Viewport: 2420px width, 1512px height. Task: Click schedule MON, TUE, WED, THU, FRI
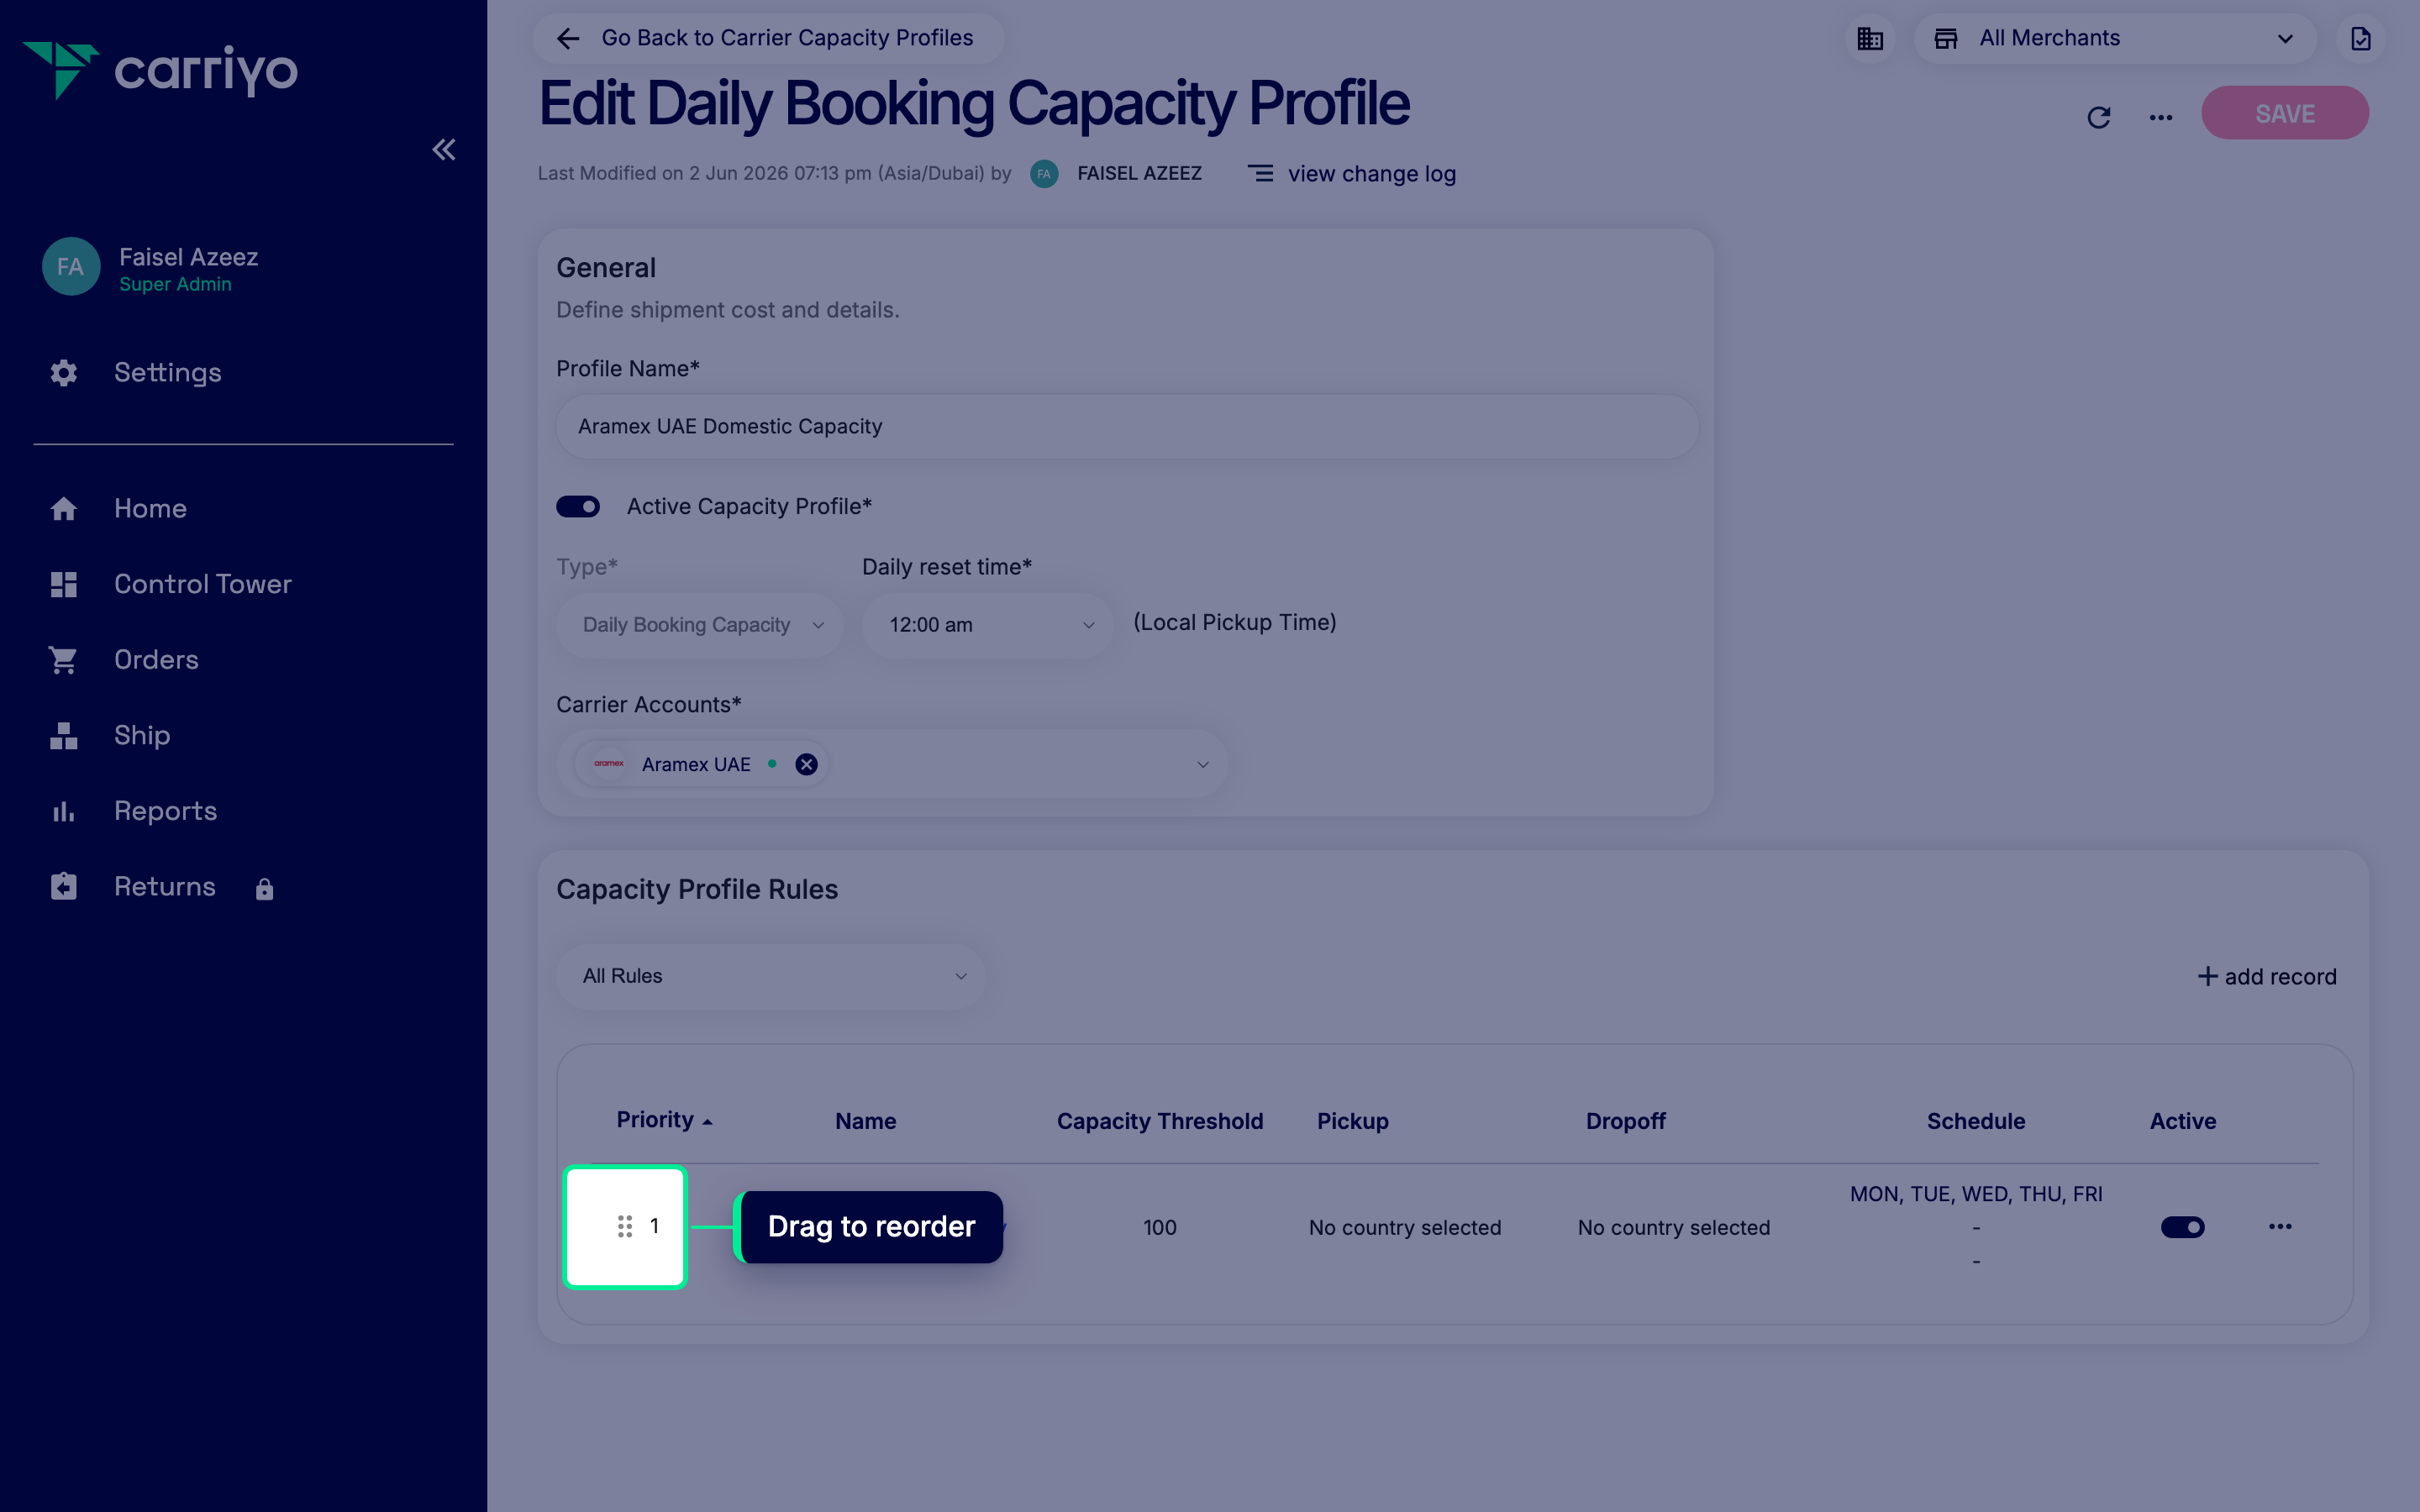(1975, 1194)
